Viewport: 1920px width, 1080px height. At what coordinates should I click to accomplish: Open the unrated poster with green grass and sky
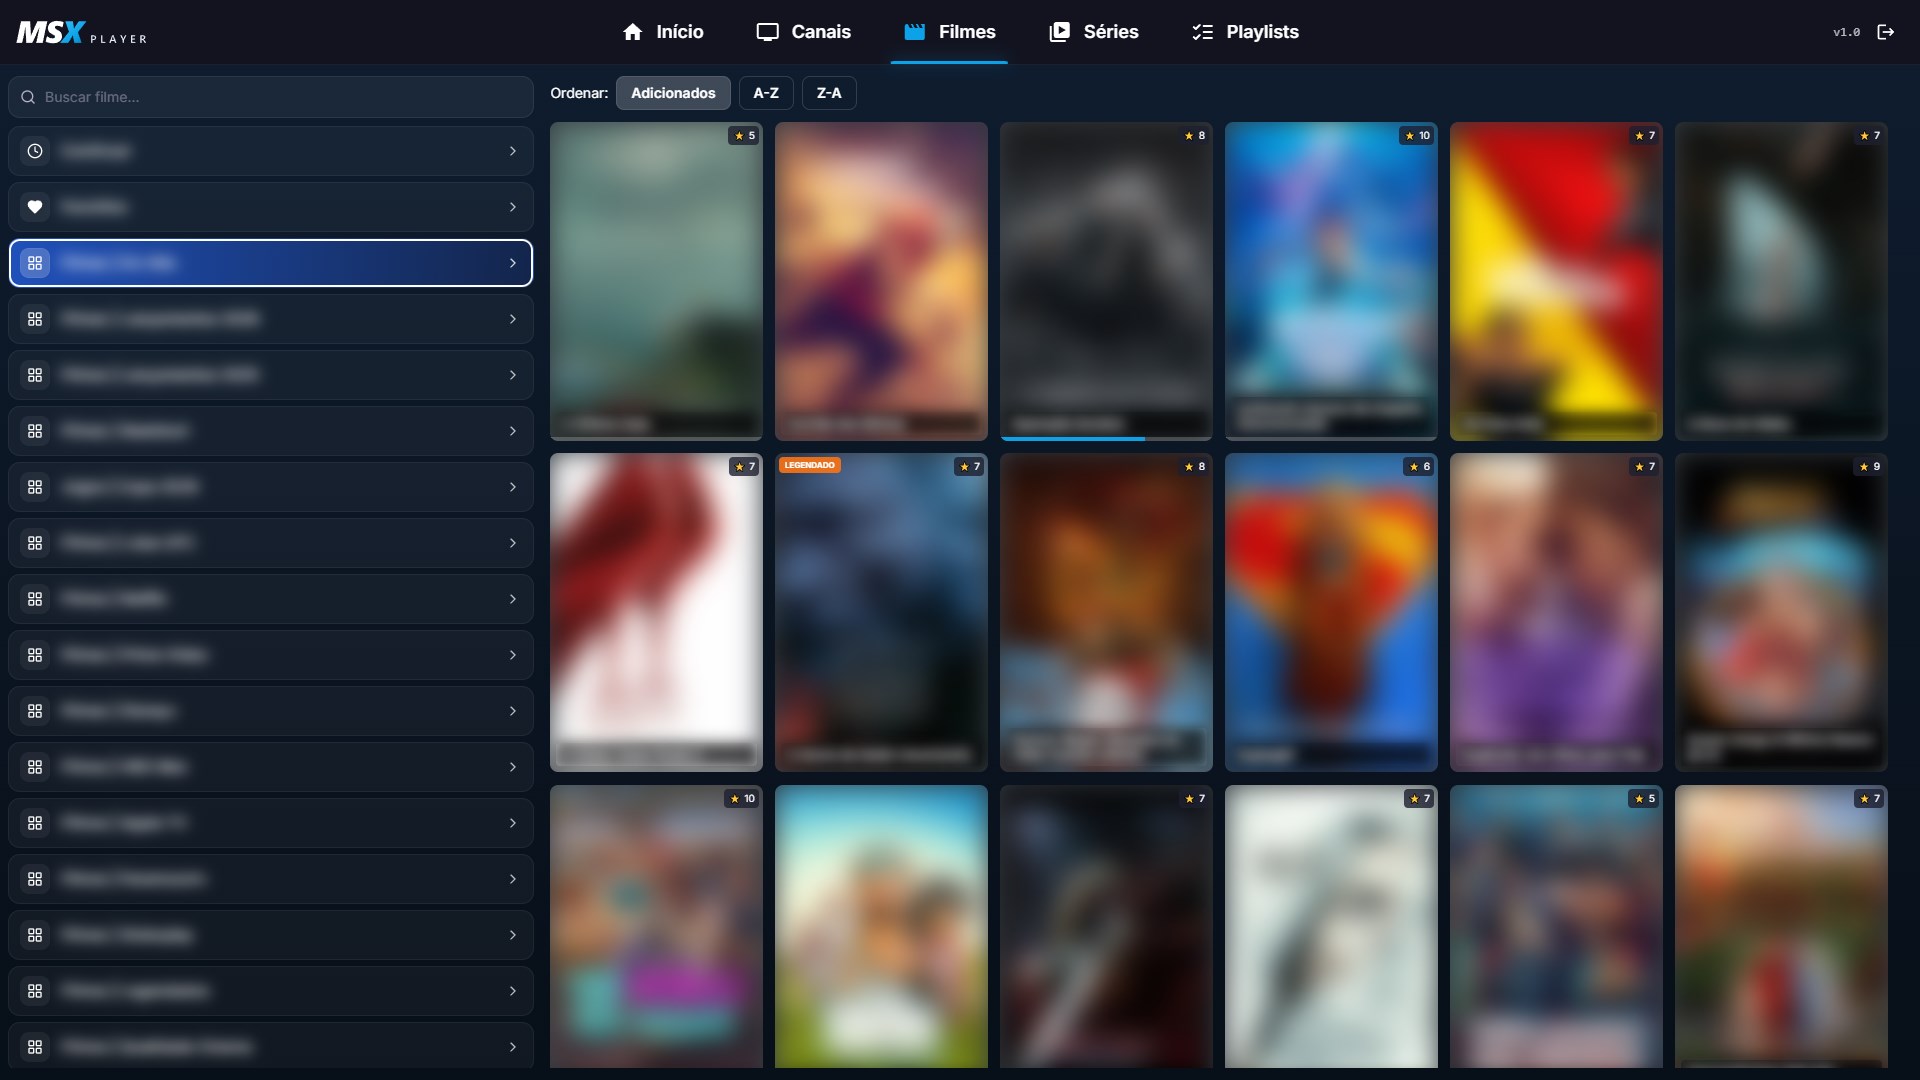click(881, 926)
